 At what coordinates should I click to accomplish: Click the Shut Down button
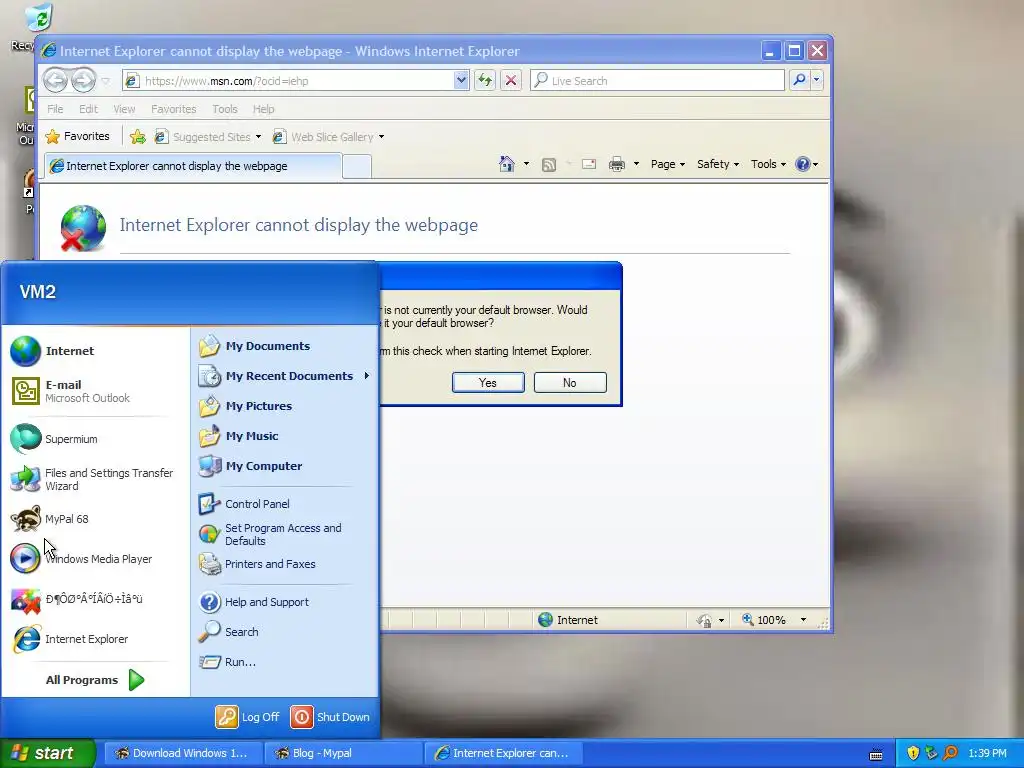click(x=330, y=717)
